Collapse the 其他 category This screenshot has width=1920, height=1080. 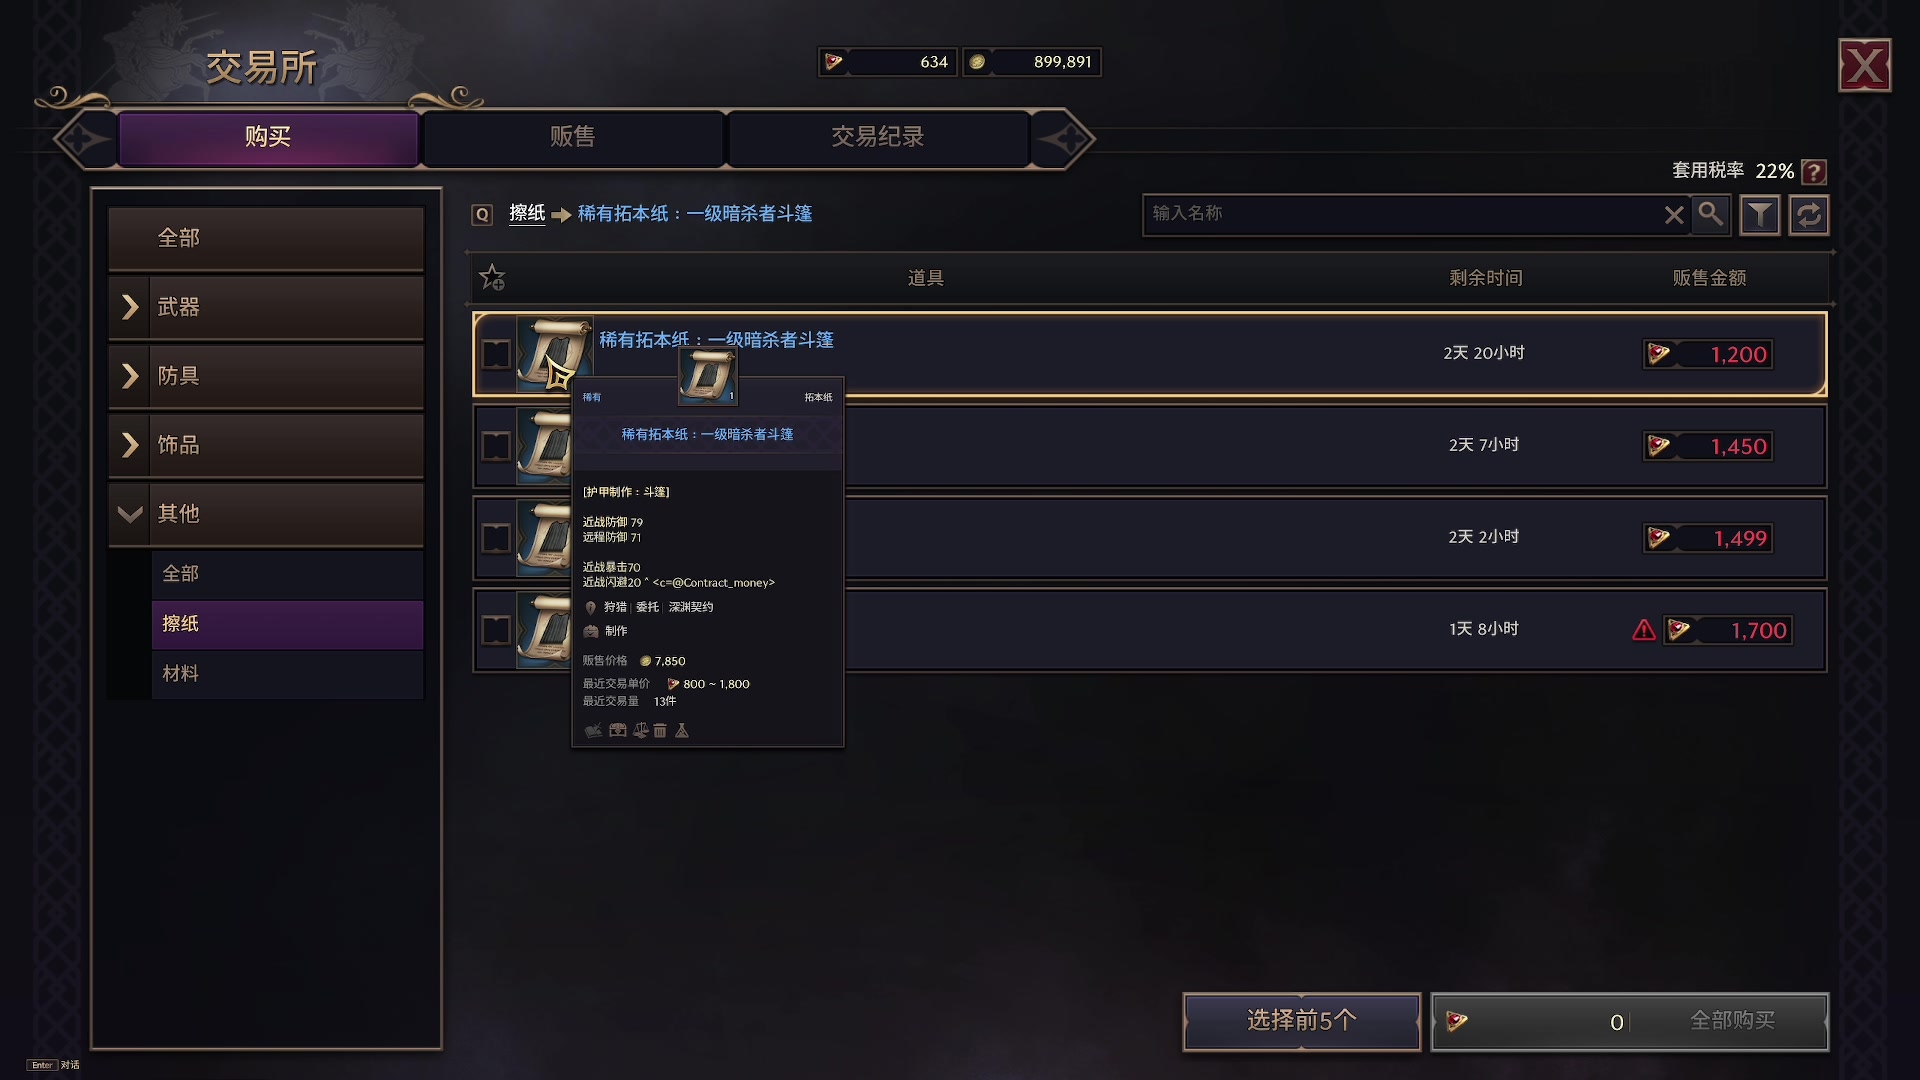(x=266, y=514)
